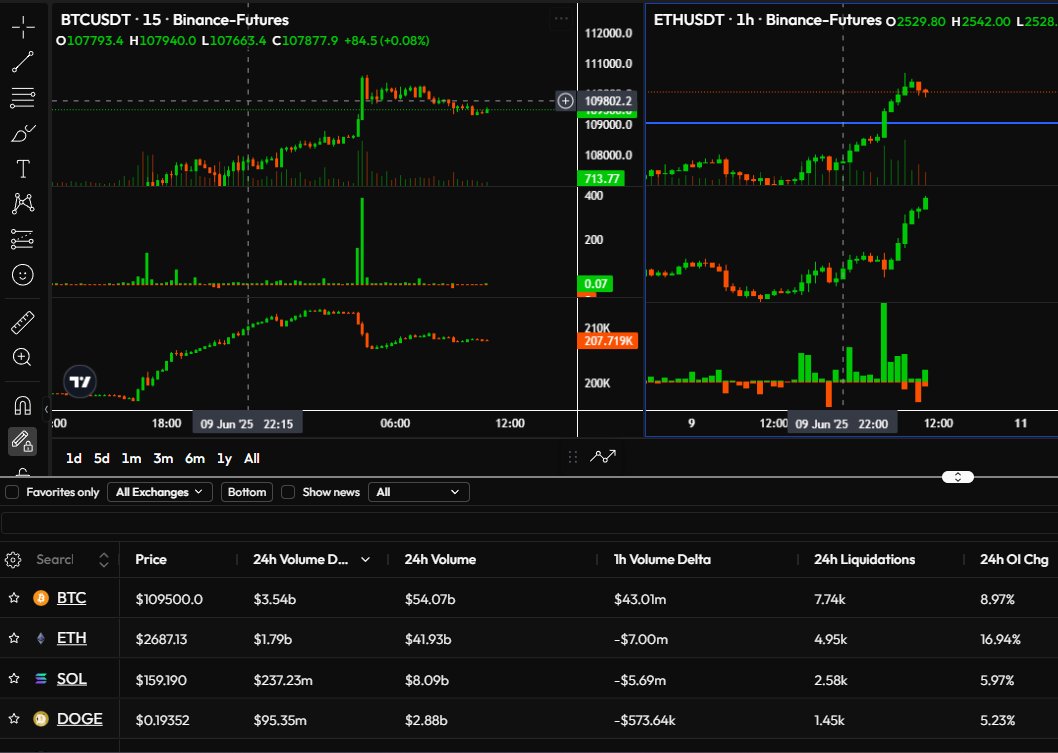Open the DOGE symbol link
This screenshot has width=1058, height=753.
[80, 719]
